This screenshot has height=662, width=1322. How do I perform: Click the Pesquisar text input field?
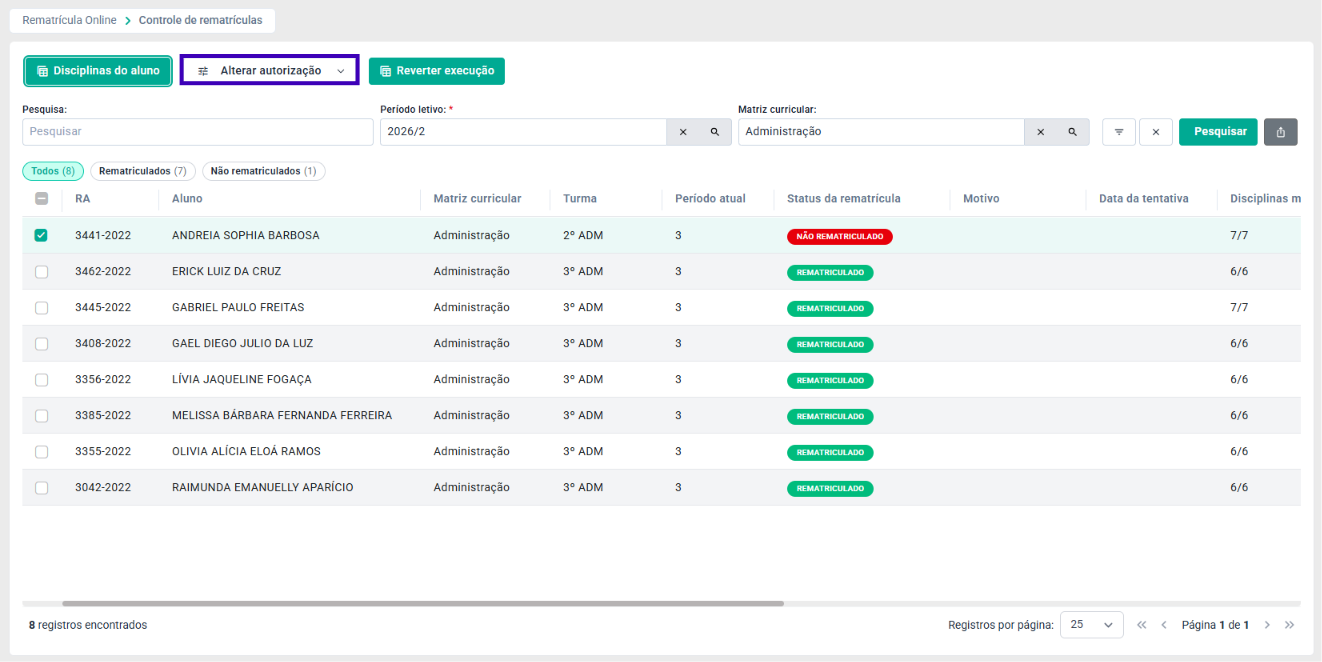coord(198,132)
